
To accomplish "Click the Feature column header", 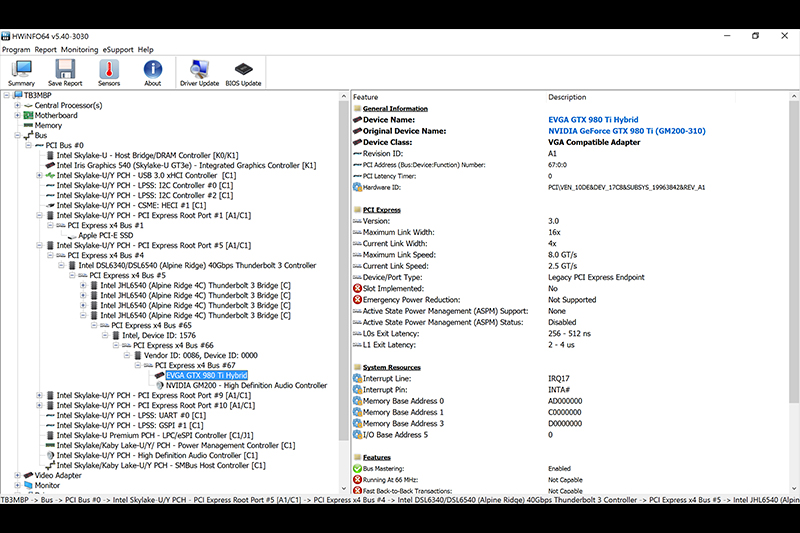I will (x=366, y=97).
